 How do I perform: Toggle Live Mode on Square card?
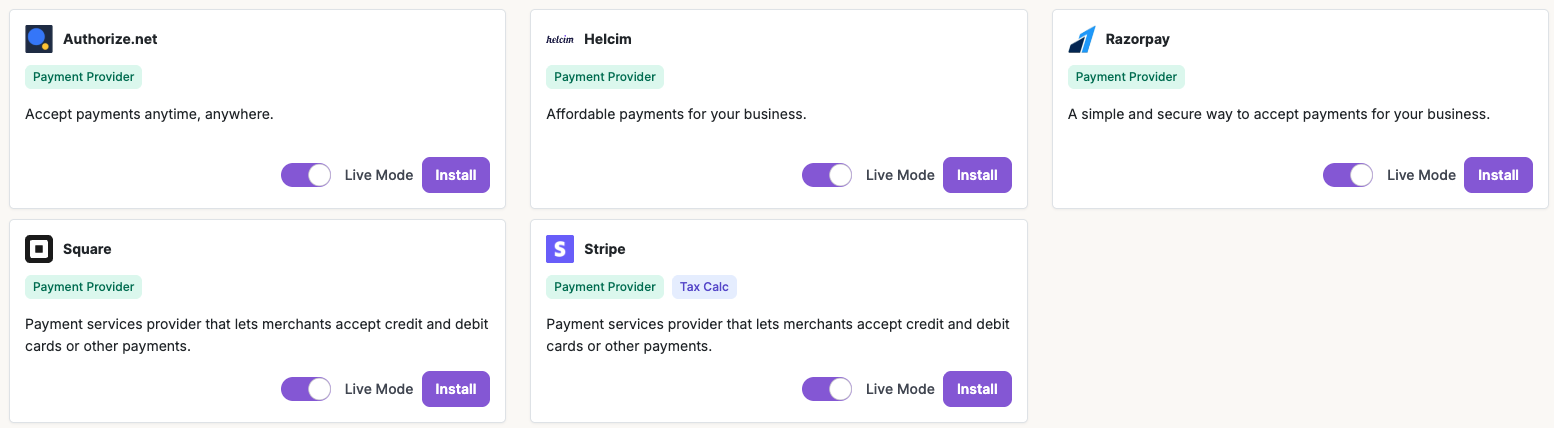(x=306, y=389)
